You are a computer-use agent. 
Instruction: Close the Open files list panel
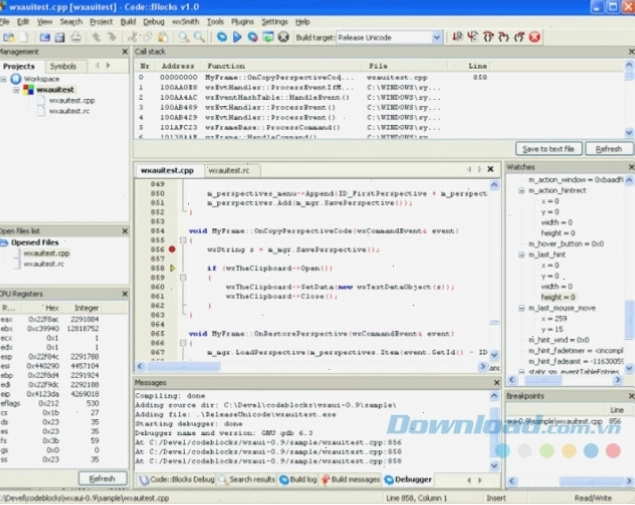pyautogui.click(x=125, y=231)
